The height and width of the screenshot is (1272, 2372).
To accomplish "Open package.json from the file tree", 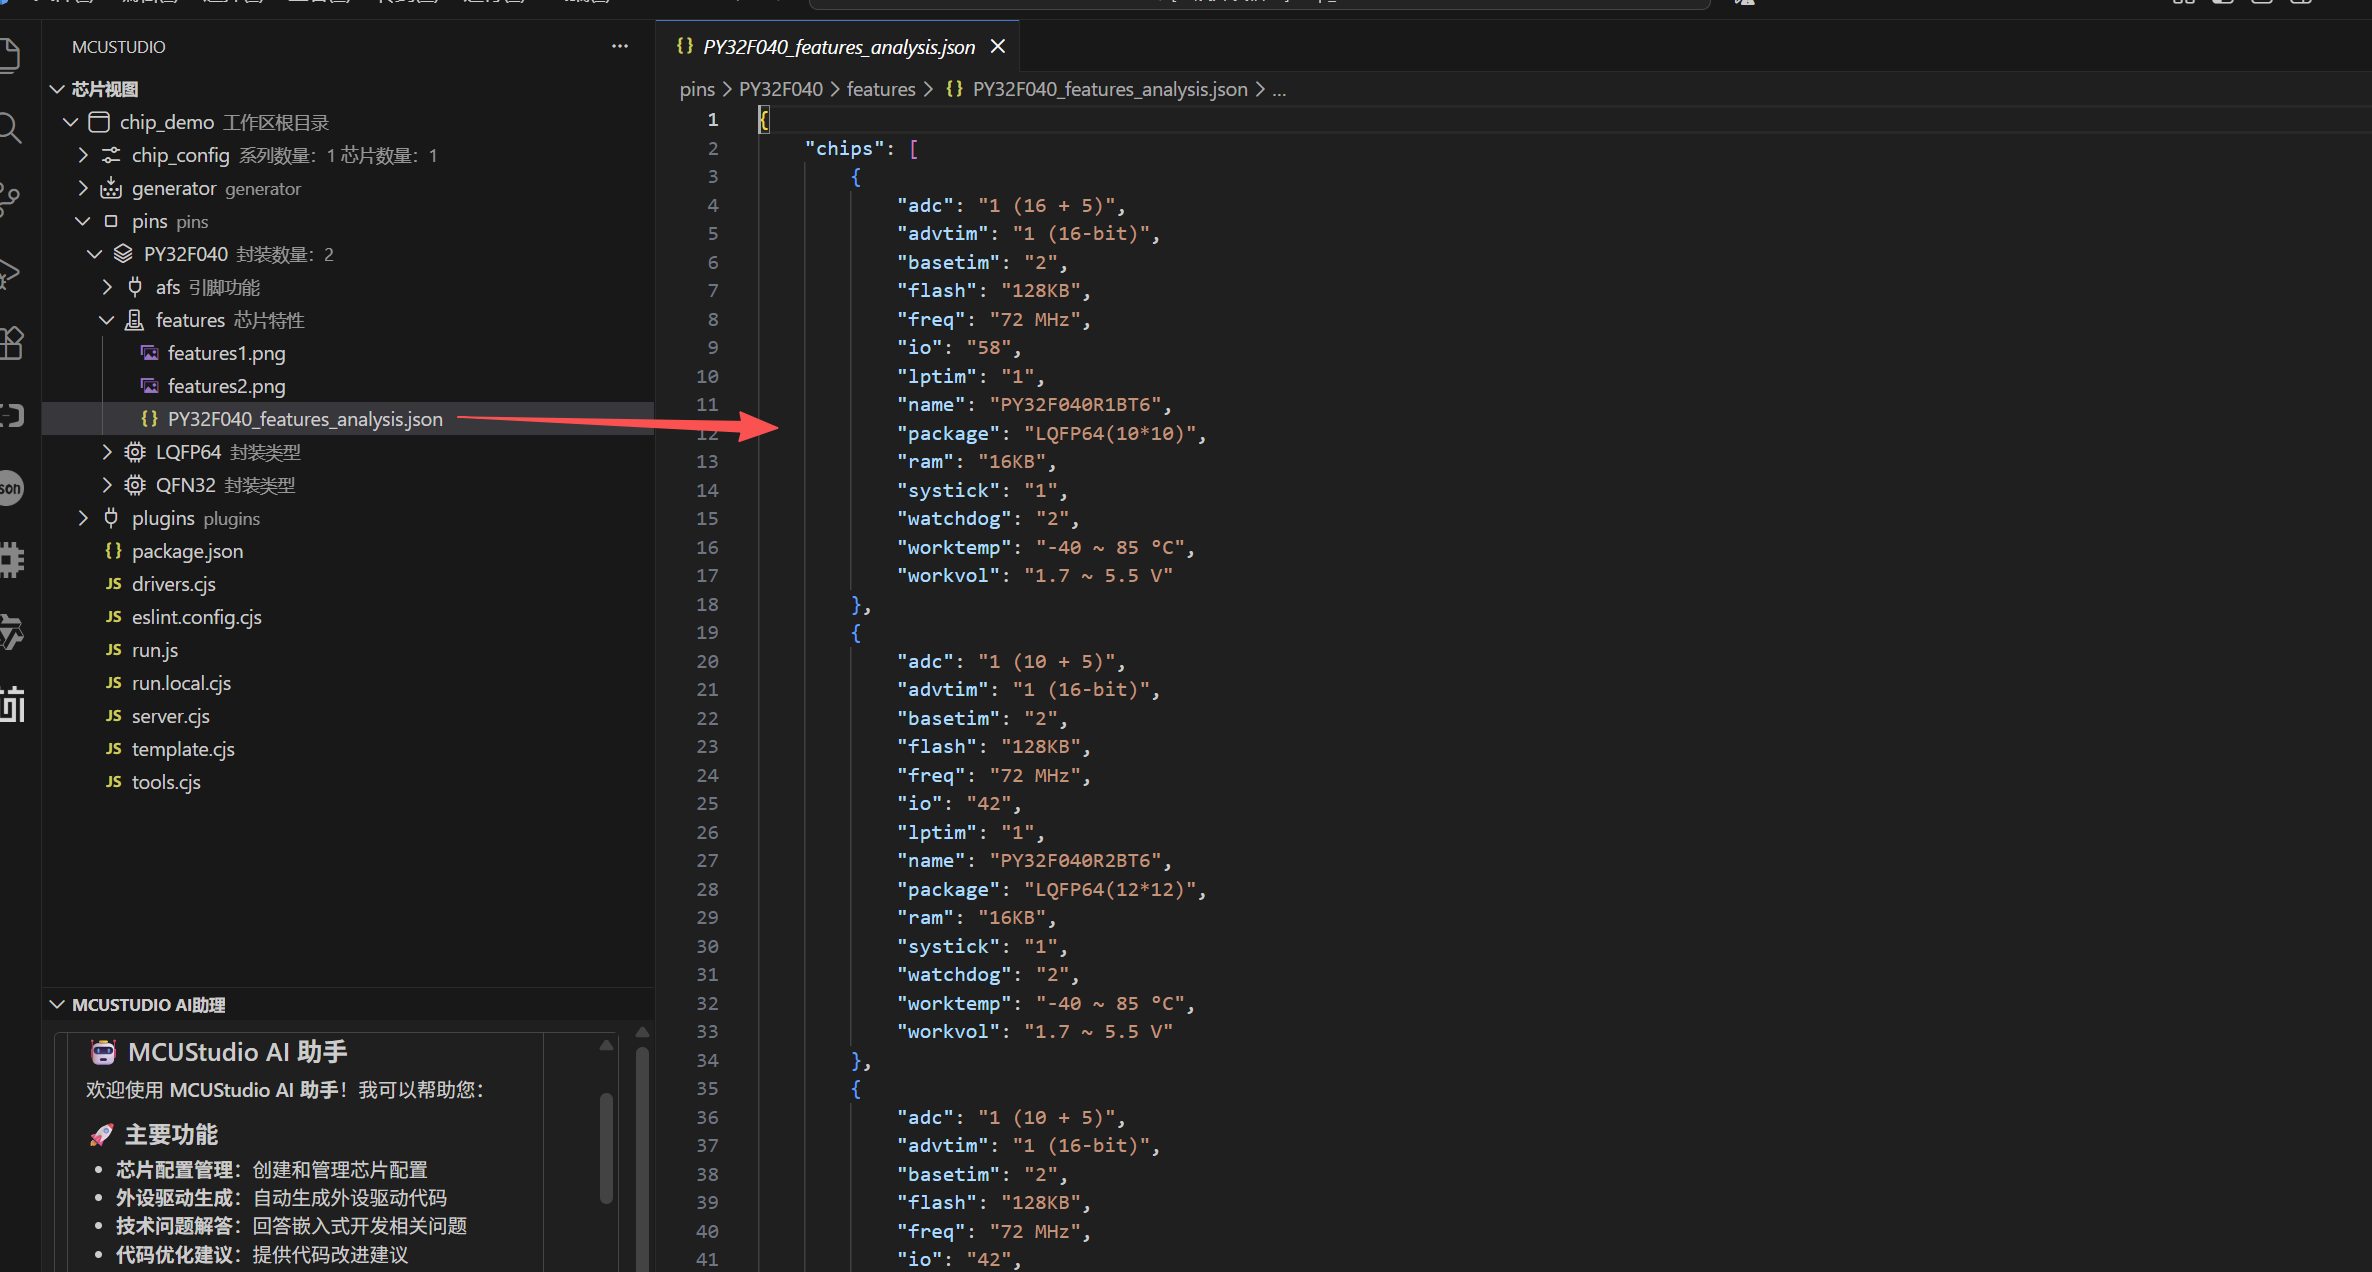I will coord(188,550).
